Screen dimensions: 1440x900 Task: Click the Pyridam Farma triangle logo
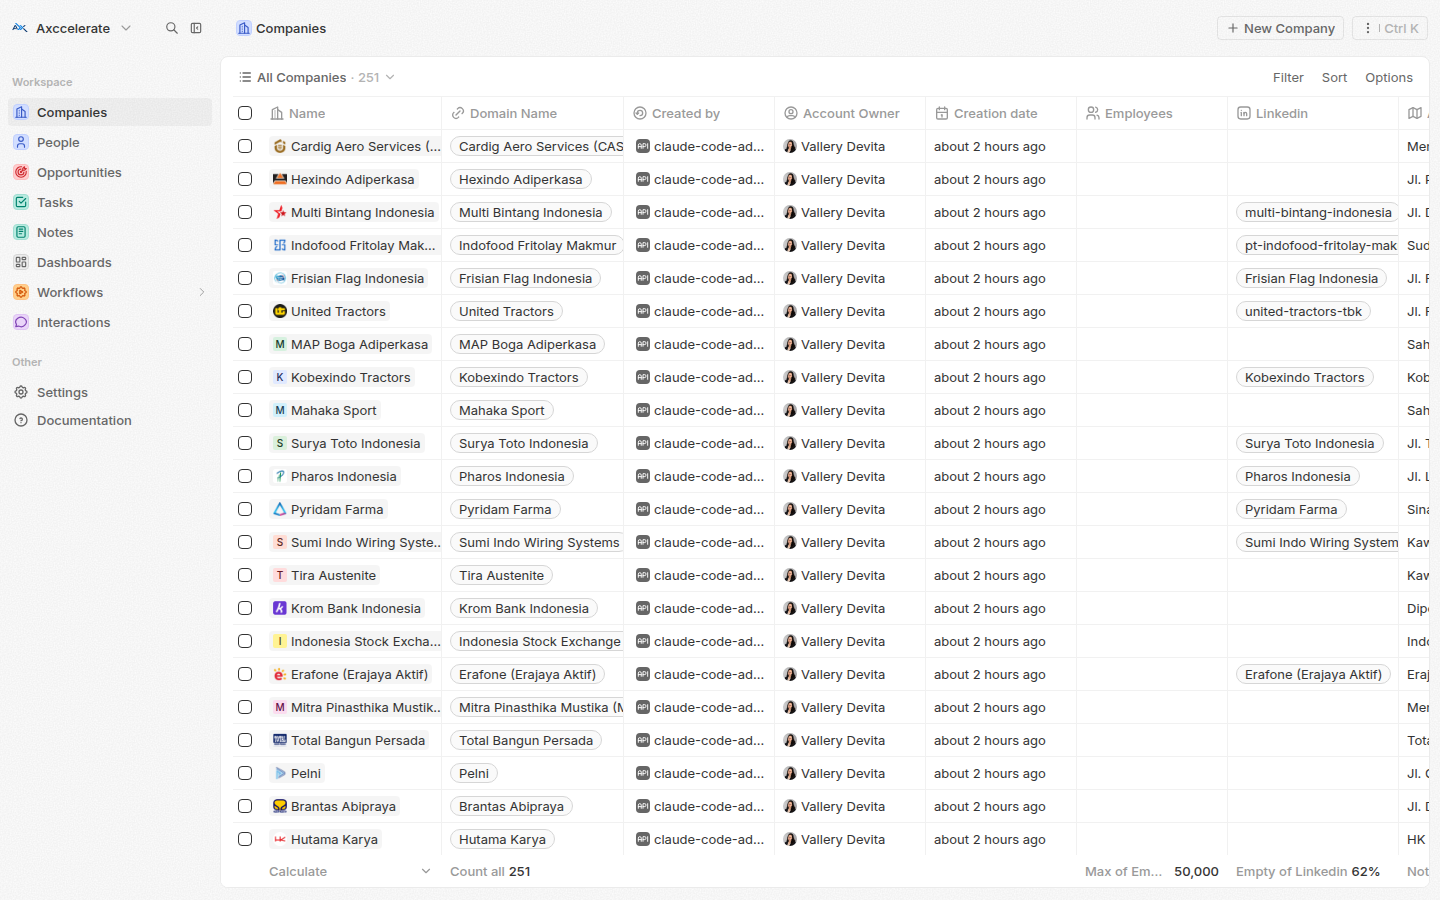tap(280, 509)
